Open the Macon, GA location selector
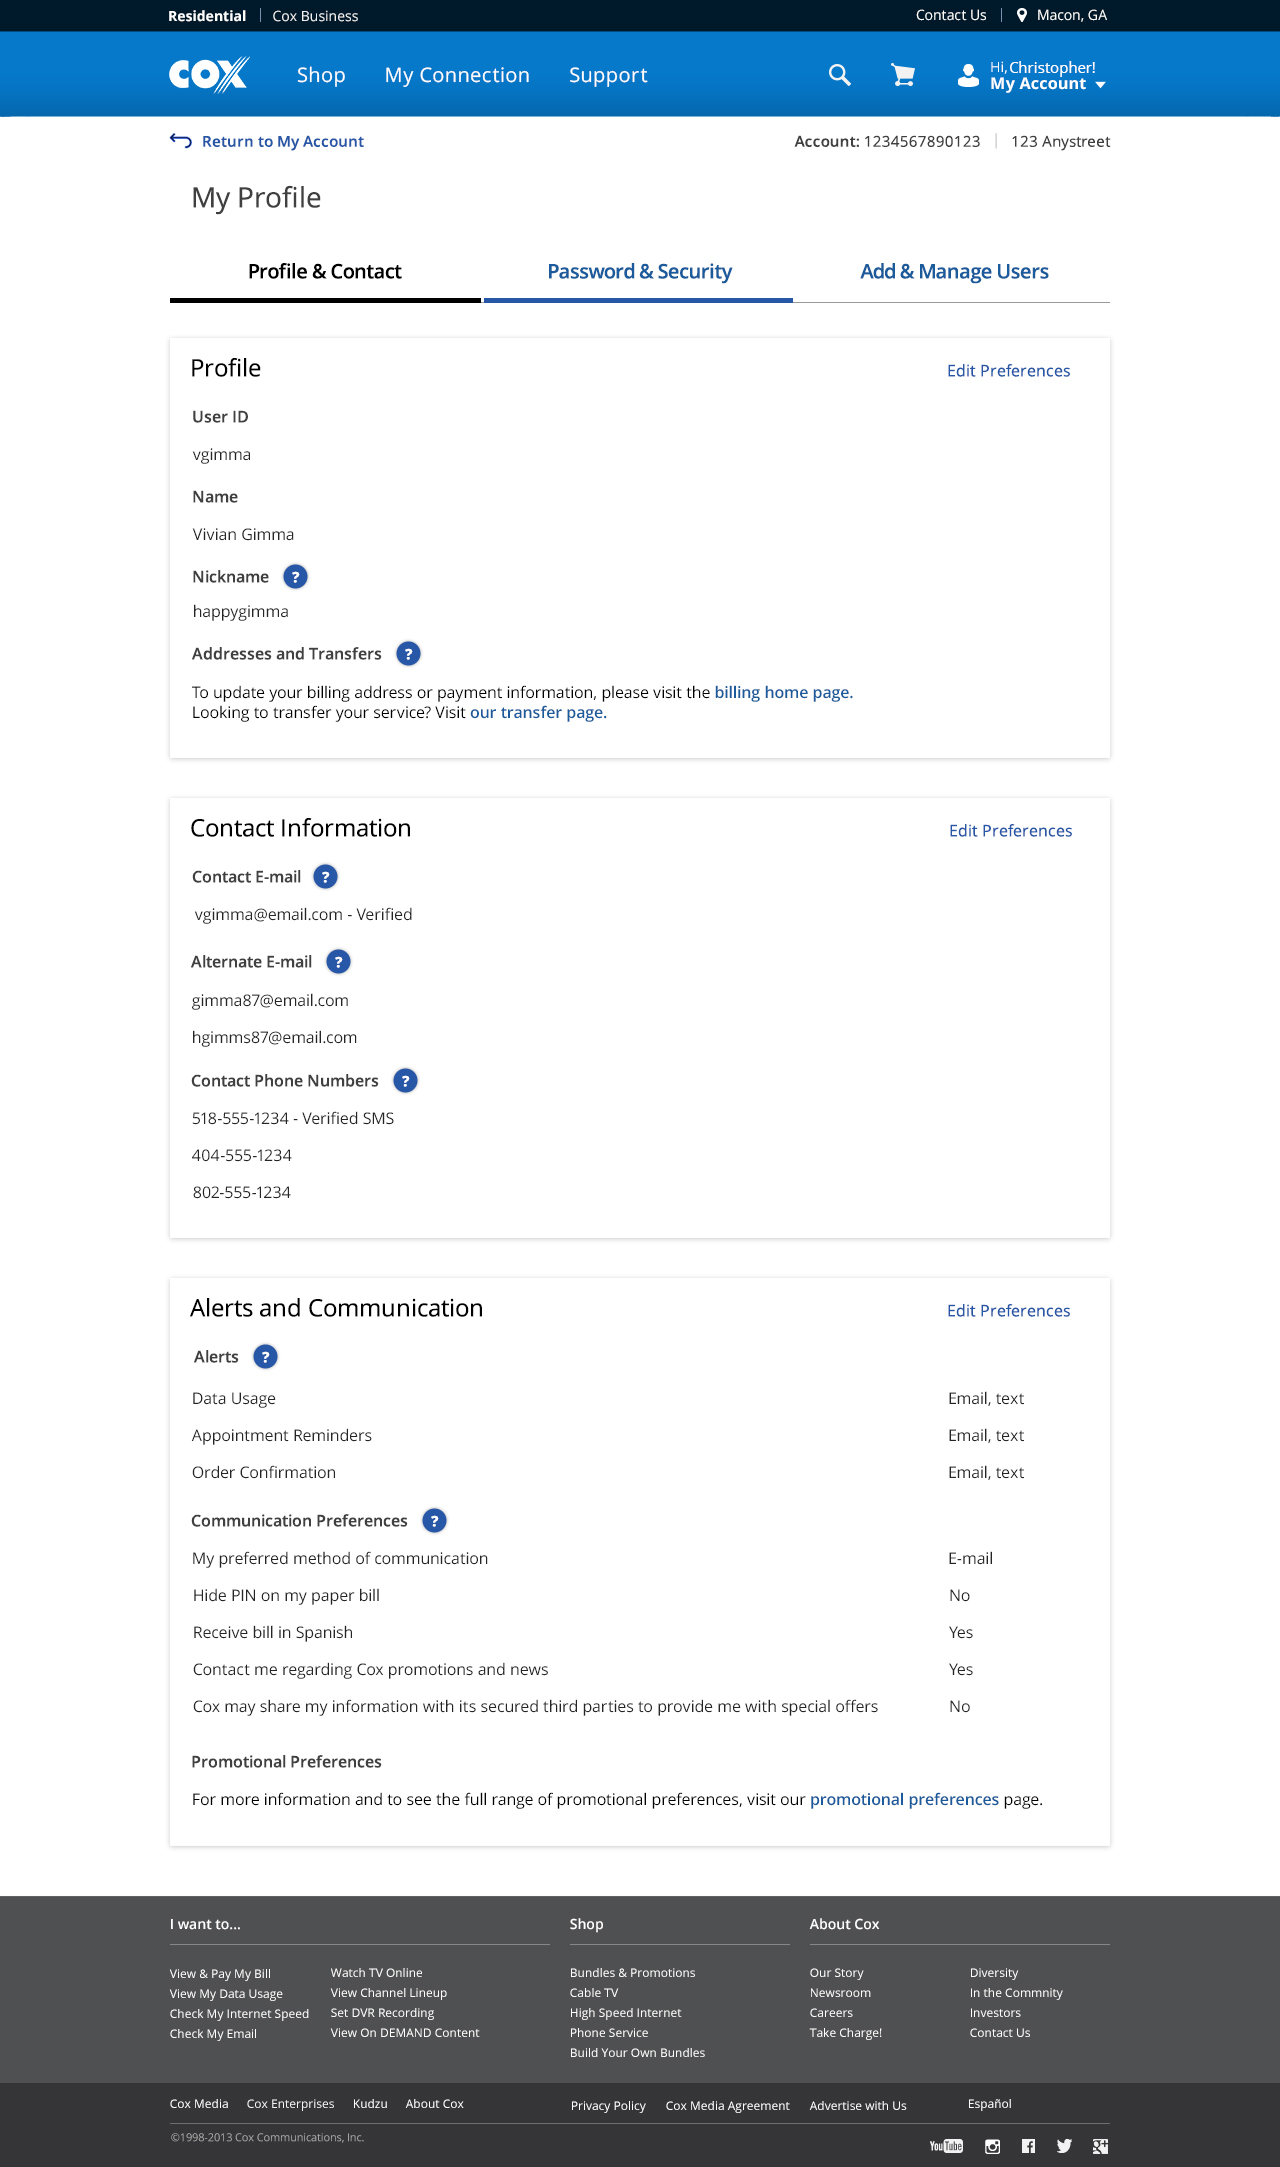Image resolution: width=1280 pixels, height=2167 pixels. tap(1061, 15)
